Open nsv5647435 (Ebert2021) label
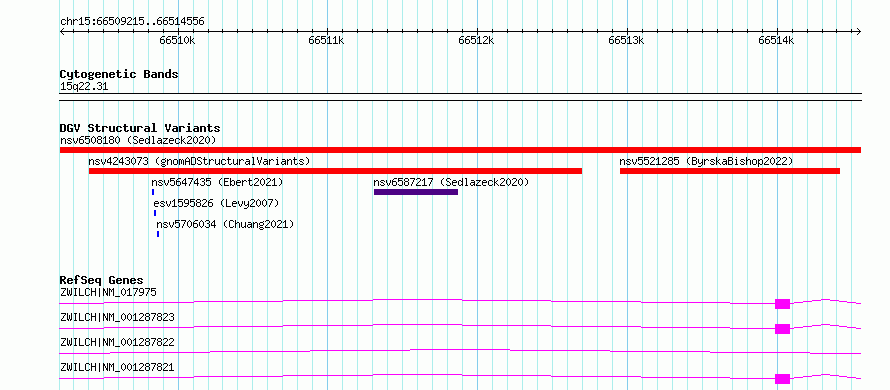Viewport: 890px width, 390px height. click(x=217, y=182)
